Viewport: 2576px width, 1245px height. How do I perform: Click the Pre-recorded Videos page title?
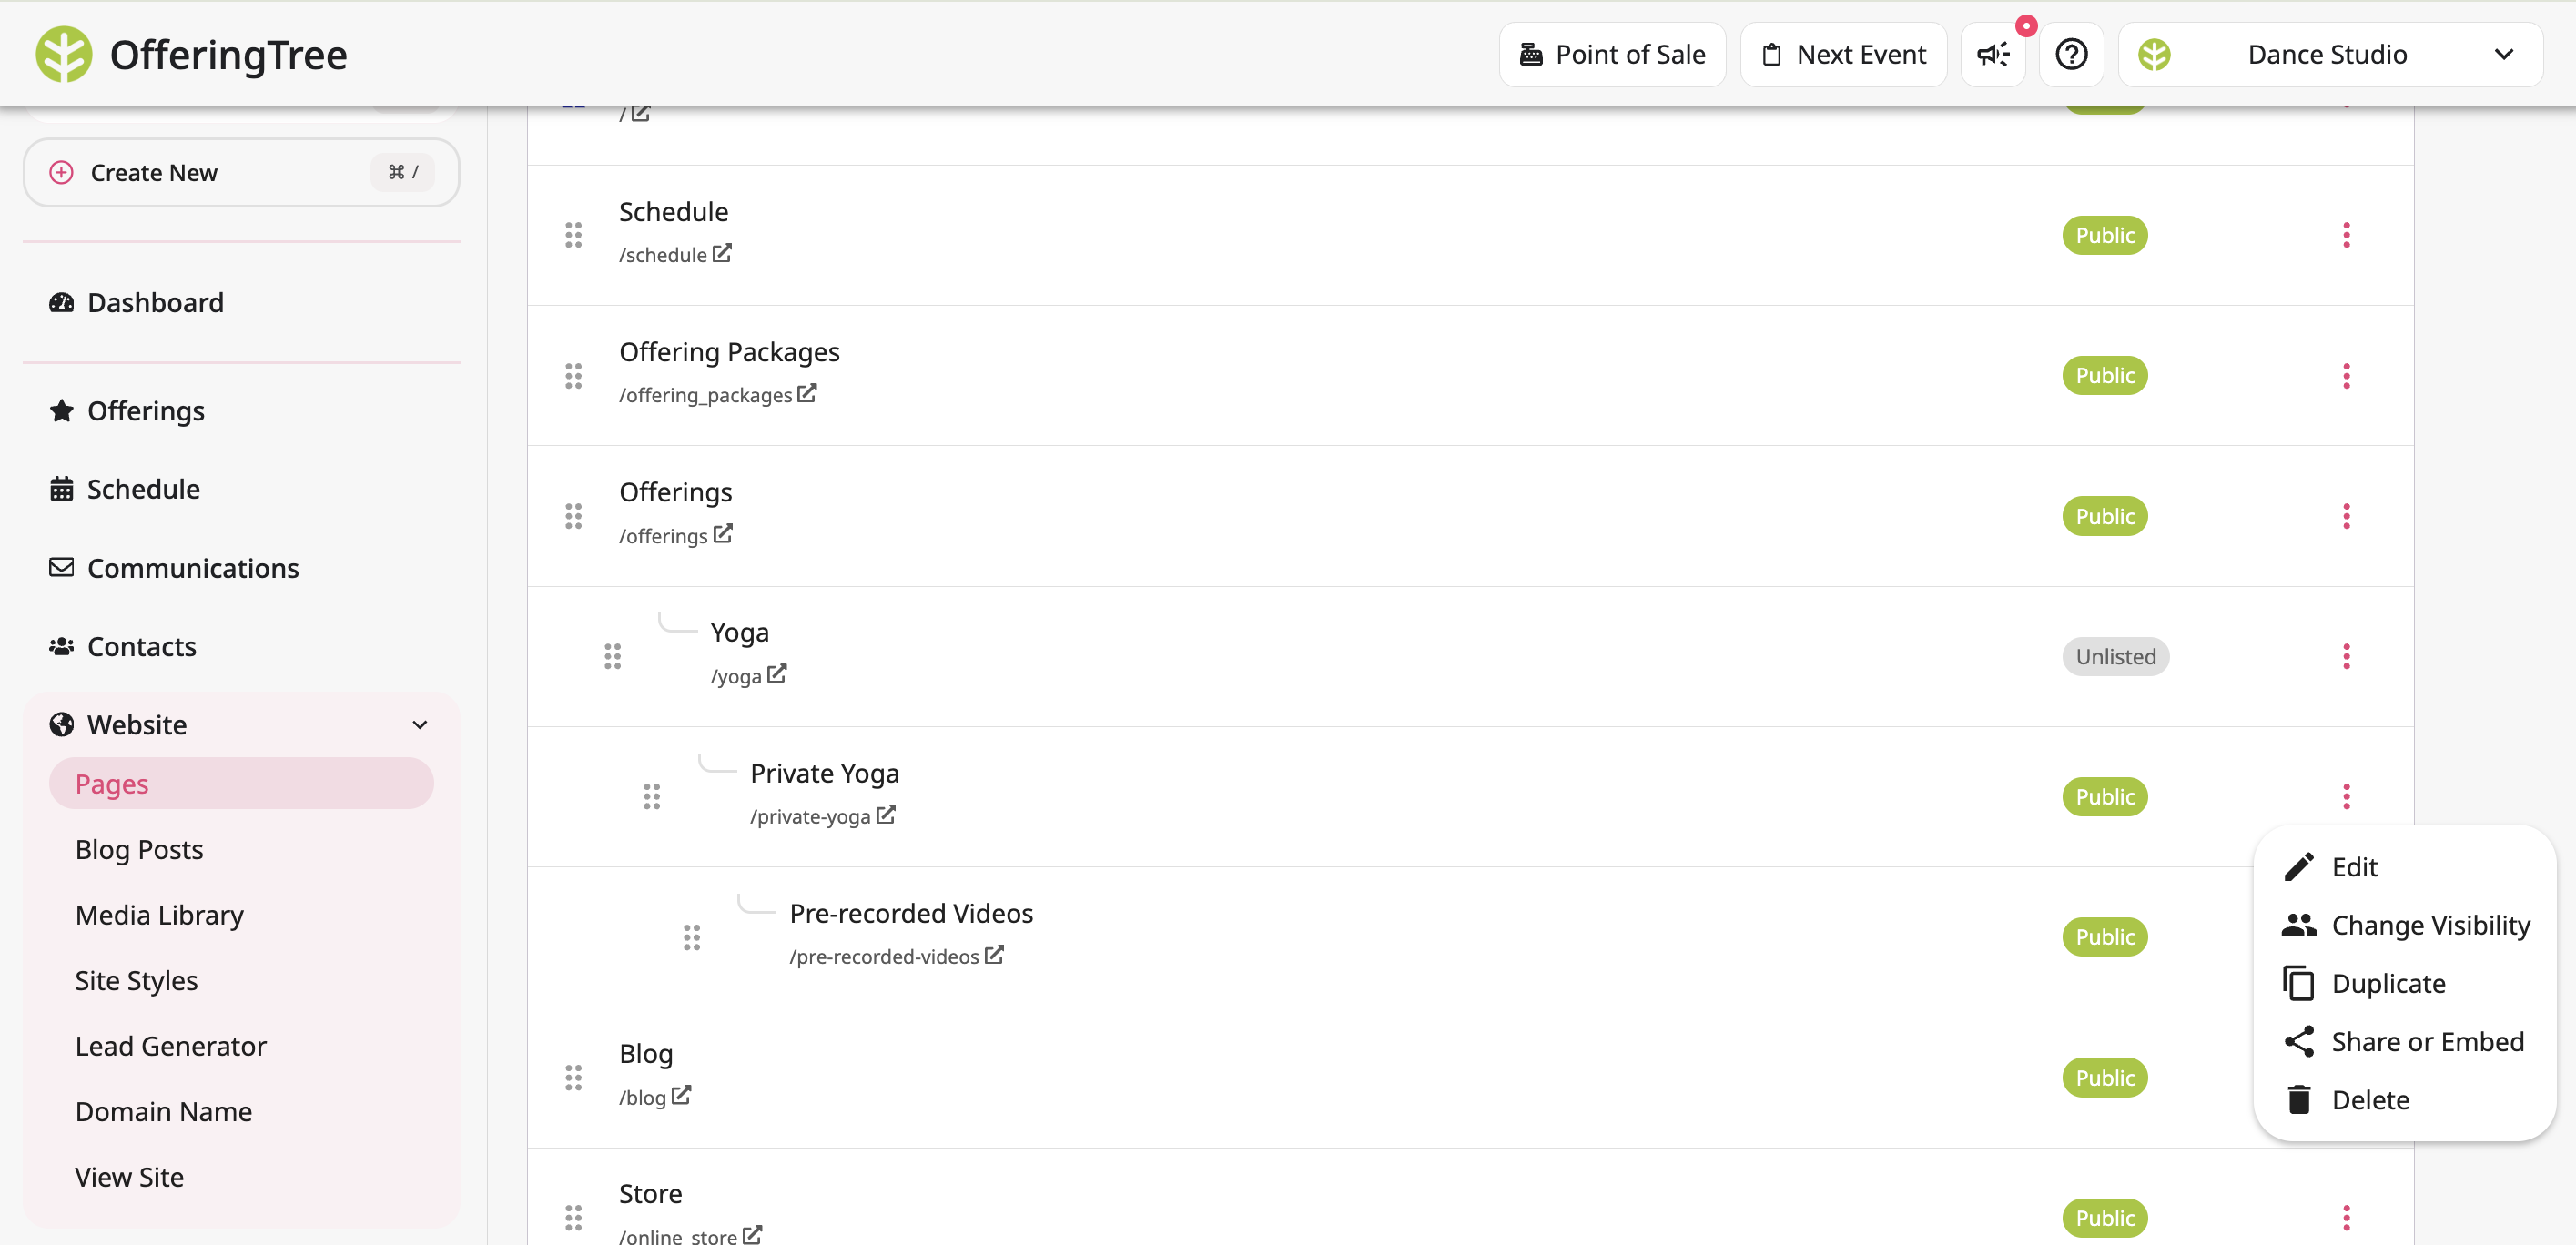911,913
